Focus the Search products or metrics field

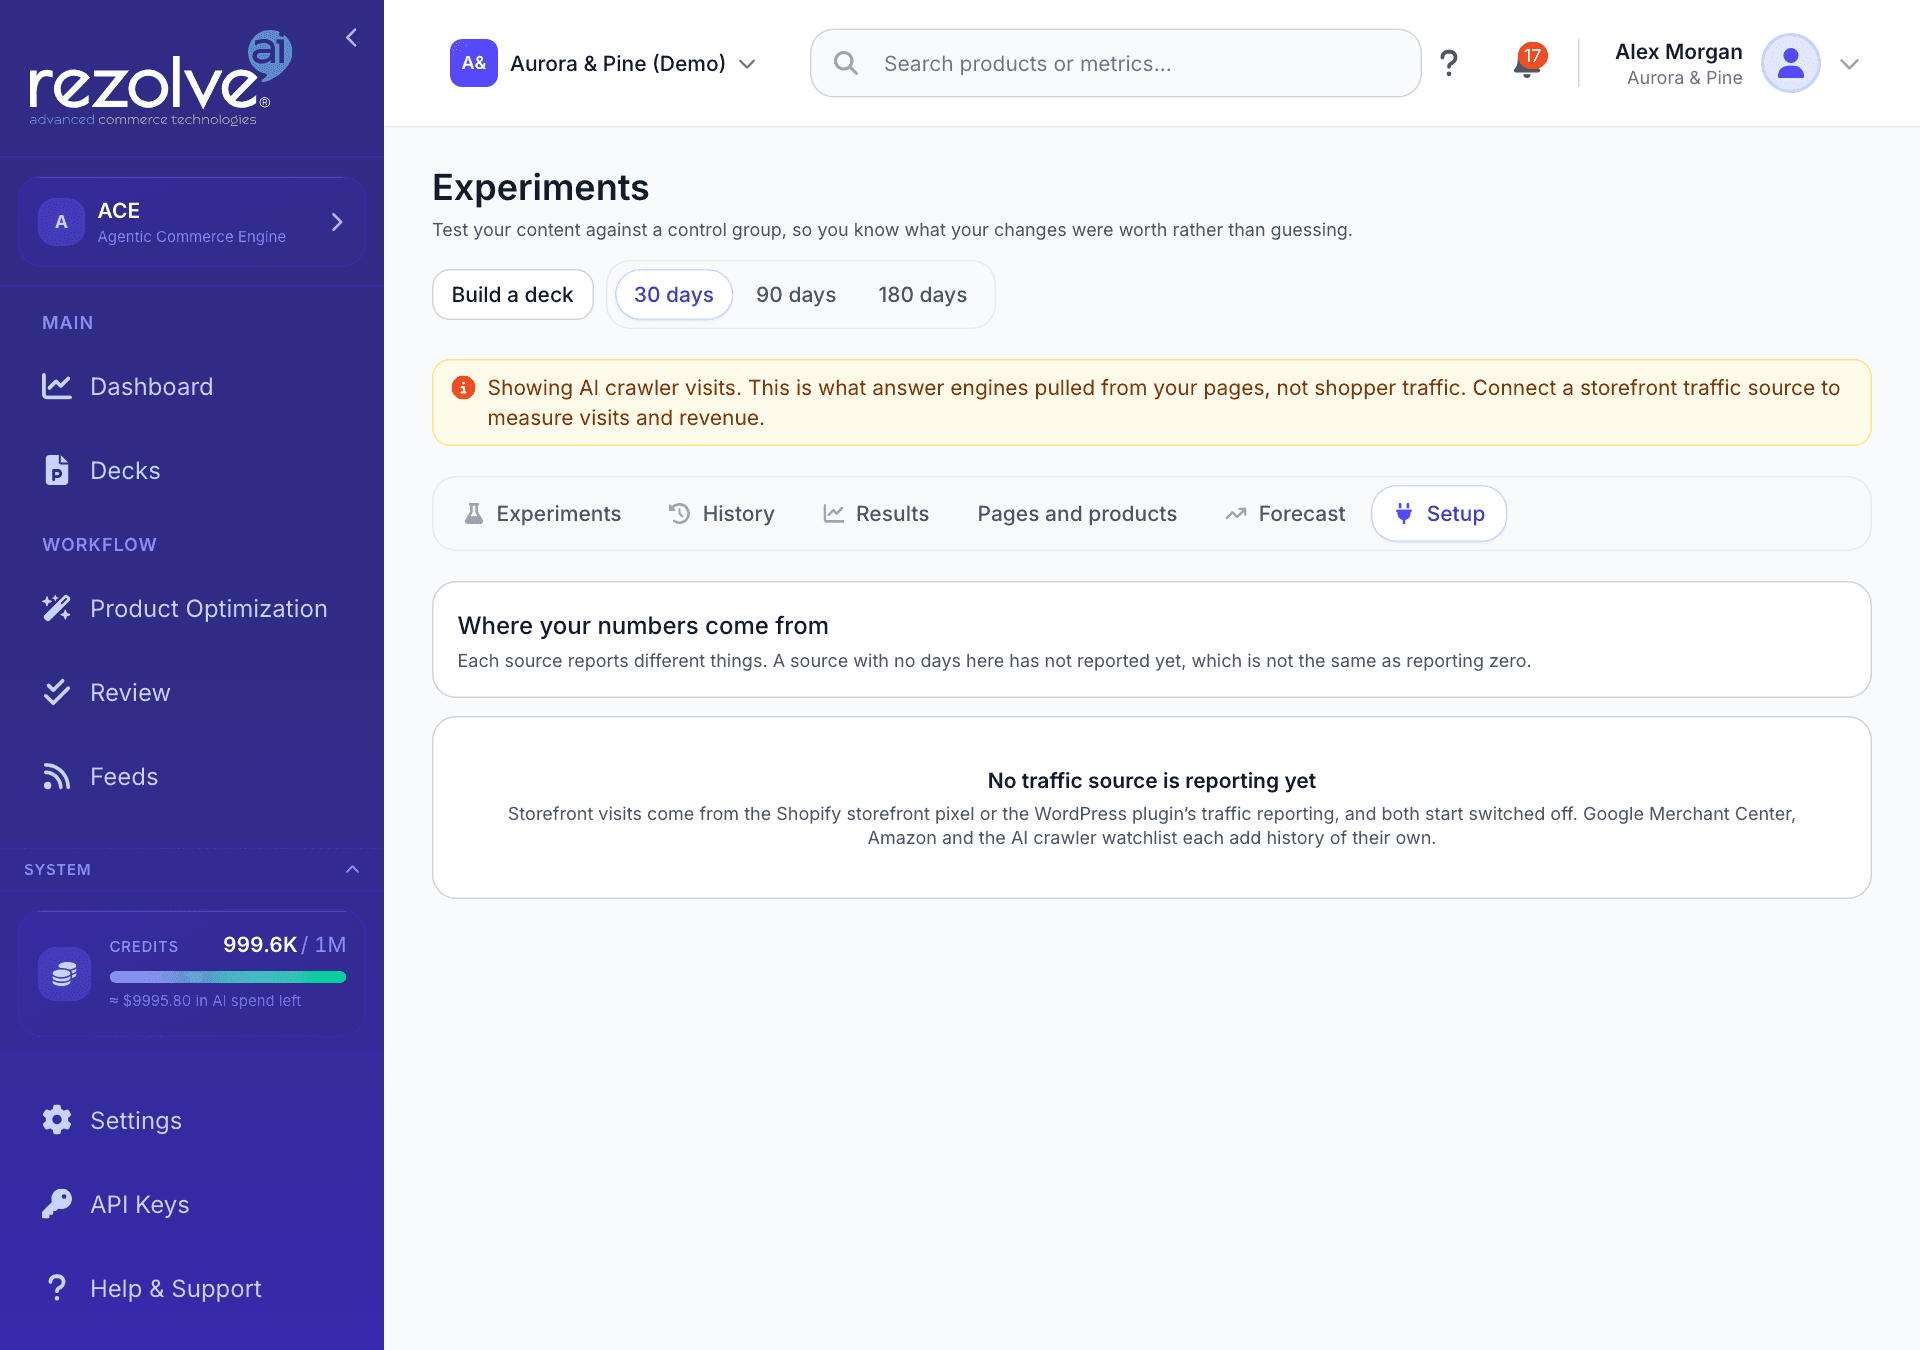tap(1115, 63)
